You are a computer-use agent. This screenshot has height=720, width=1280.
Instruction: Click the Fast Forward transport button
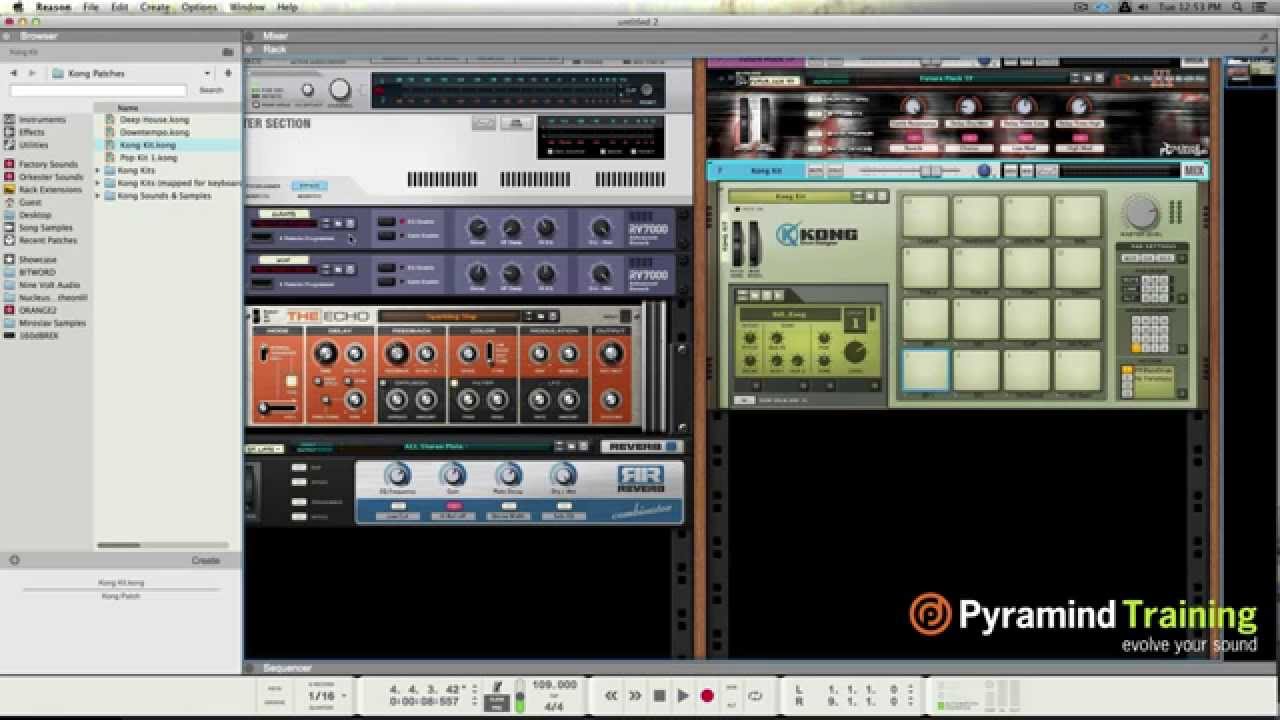pos(635,695)
